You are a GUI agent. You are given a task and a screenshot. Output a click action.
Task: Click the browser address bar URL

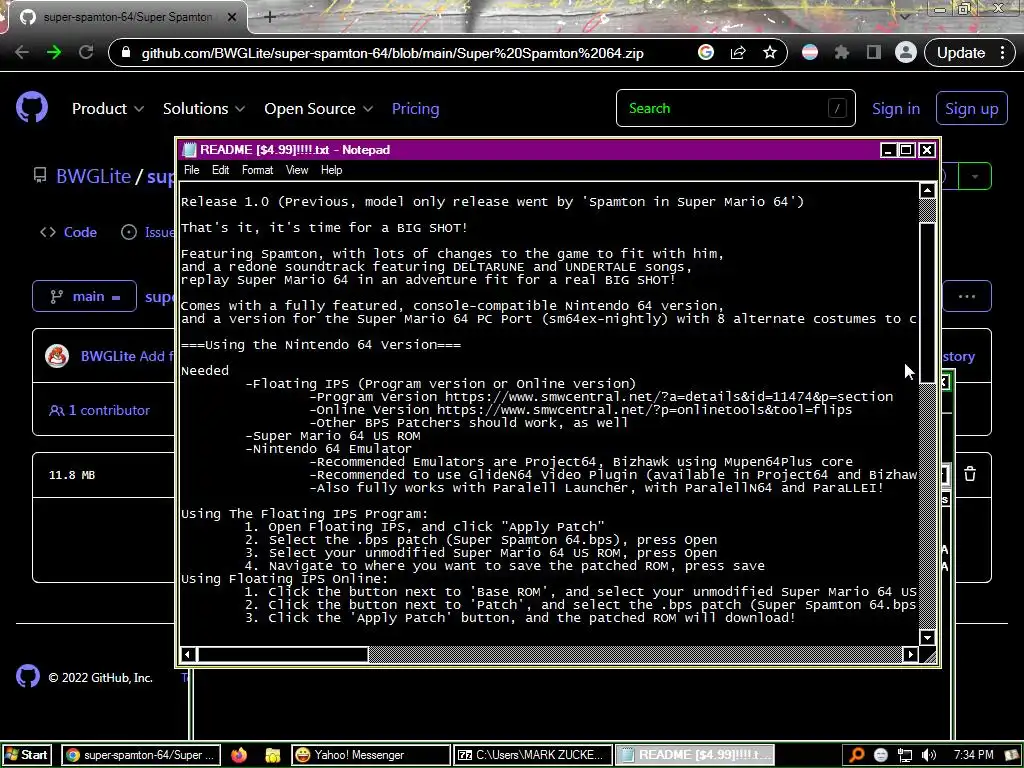(x=392, y=53)
